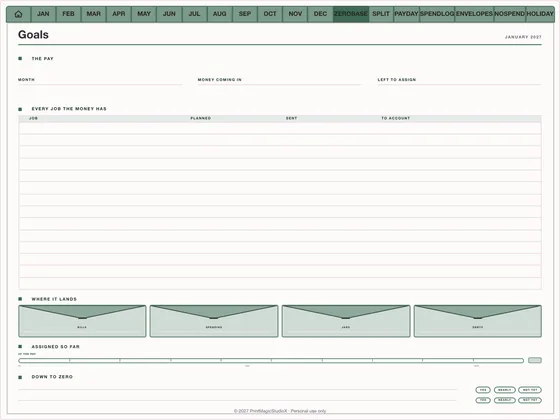Select the Spending envelope card

[x=214, y=321]
